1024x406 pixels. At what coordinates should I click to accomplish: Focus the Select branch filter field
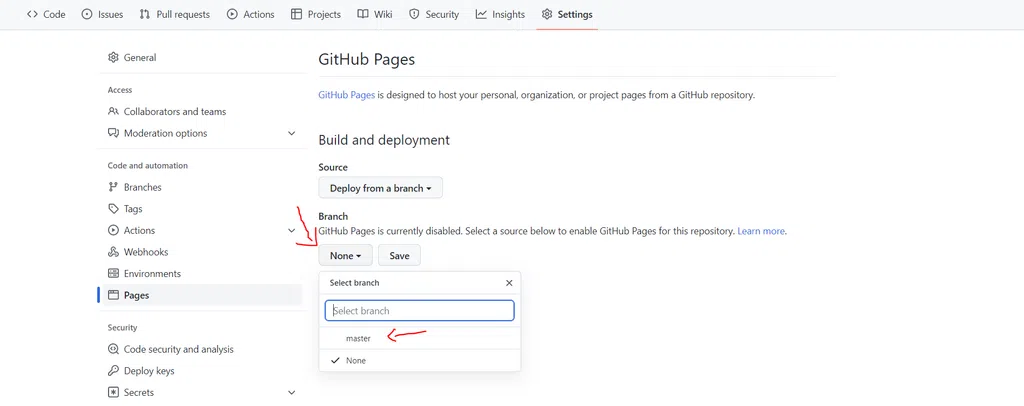(419, 311)
